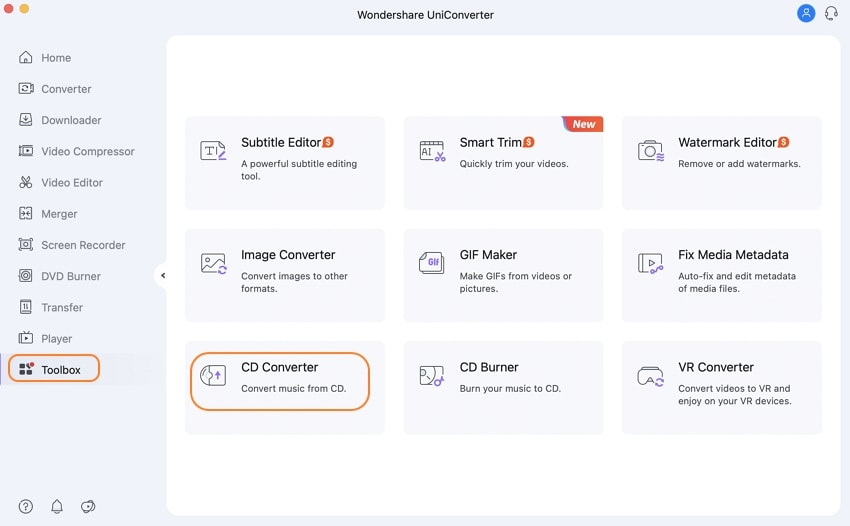Click the Video Compressor icon
Screen dimensions: 850x526
(25, 151)
